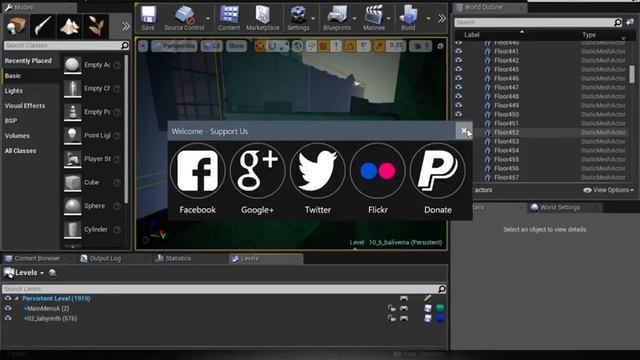Toggle visibility eye for Floor449
The image size is (640, 360).
[x=459, y=105]
